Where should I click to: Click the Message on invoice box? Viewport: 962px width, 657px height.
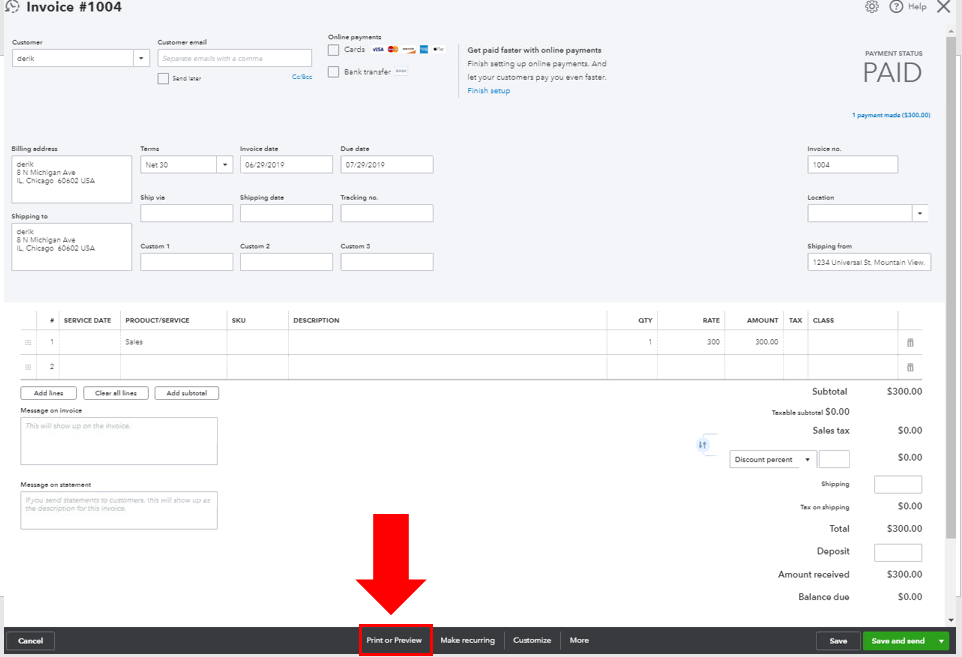118,441
